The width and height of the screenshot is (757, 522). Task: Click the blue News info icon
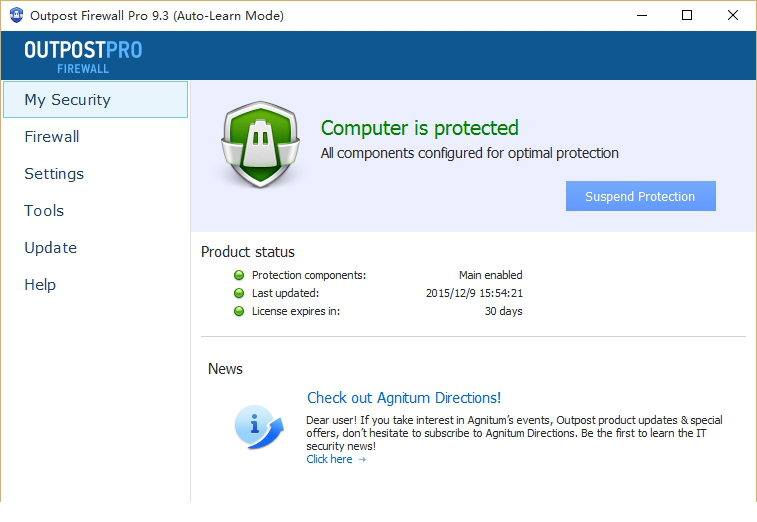tap(259, 427)
